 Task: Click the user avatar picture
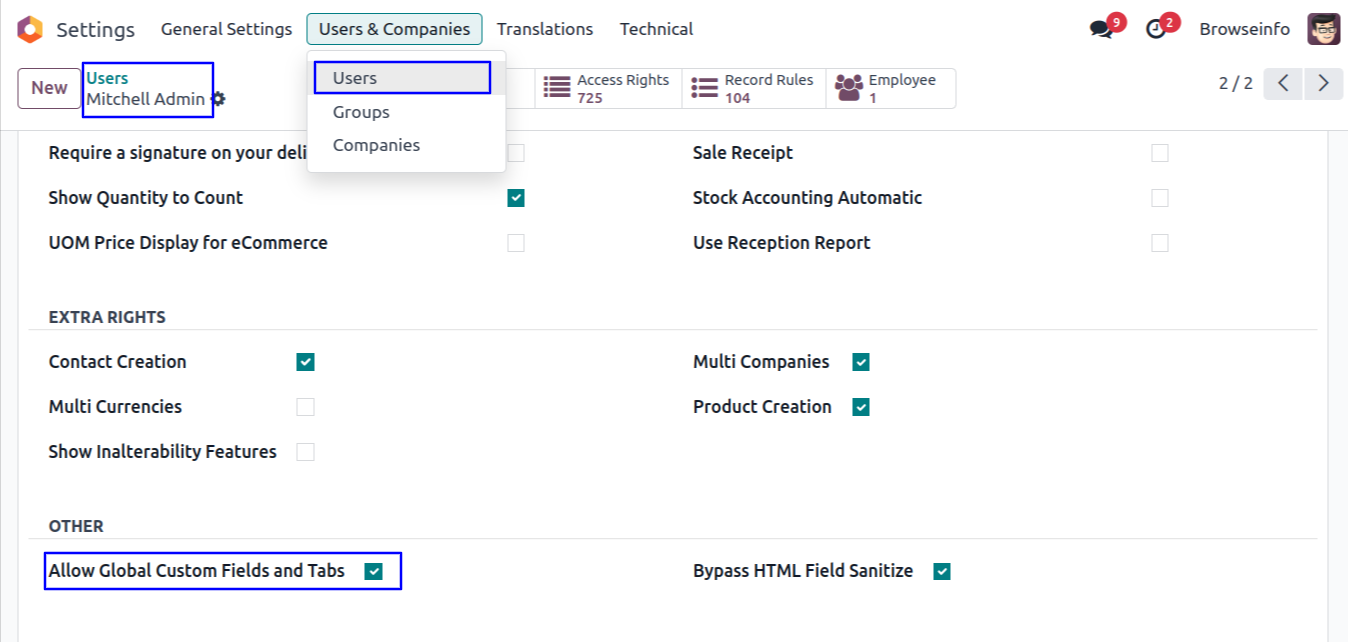click(1324, 29)
